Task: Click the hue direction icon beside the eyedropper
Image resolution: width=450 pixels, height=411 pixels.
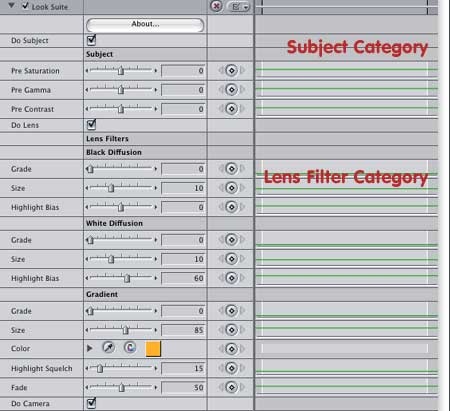Action: coord(130,348)
